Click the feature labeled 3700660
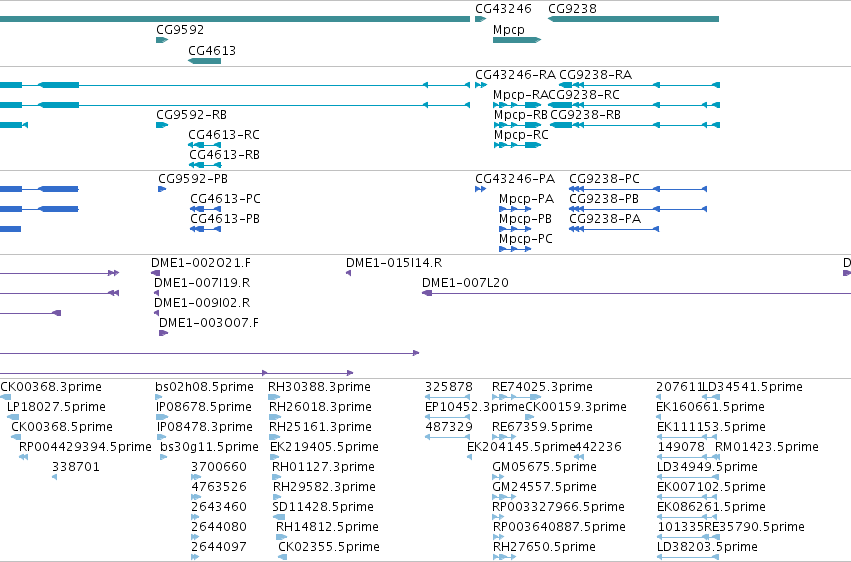The width and height of the screenshot is (851, 562). point(219,467)
